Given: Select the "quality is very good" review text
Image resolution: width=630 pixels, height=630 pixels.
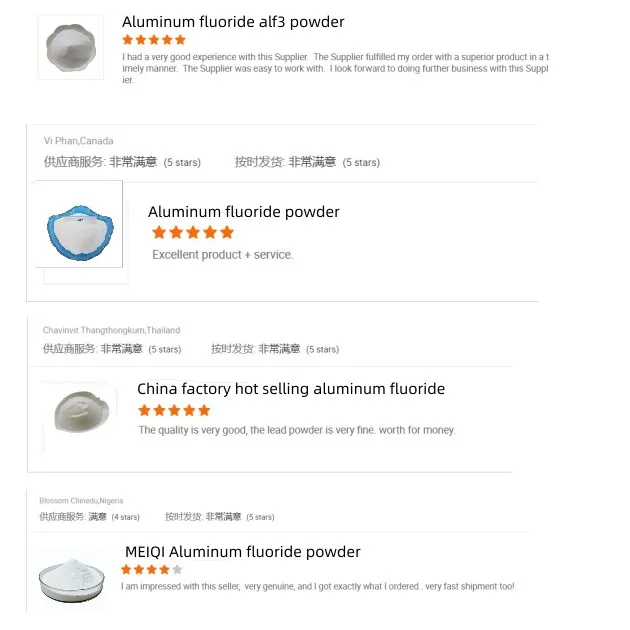Looking at the screenshot, I should [296, 430].
